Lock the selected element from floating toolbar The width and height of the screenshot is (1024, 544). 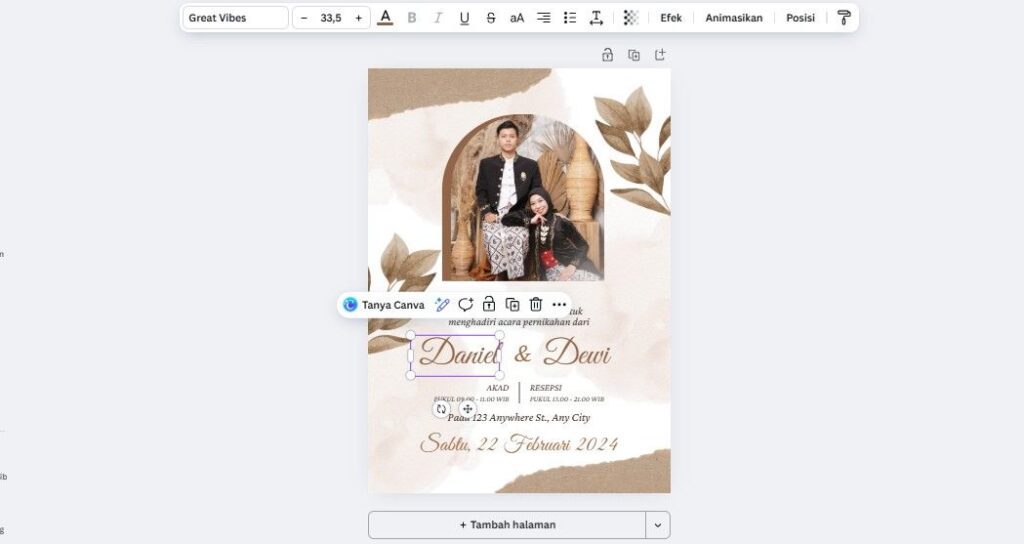pyautogui.click(x=488, y=304)
